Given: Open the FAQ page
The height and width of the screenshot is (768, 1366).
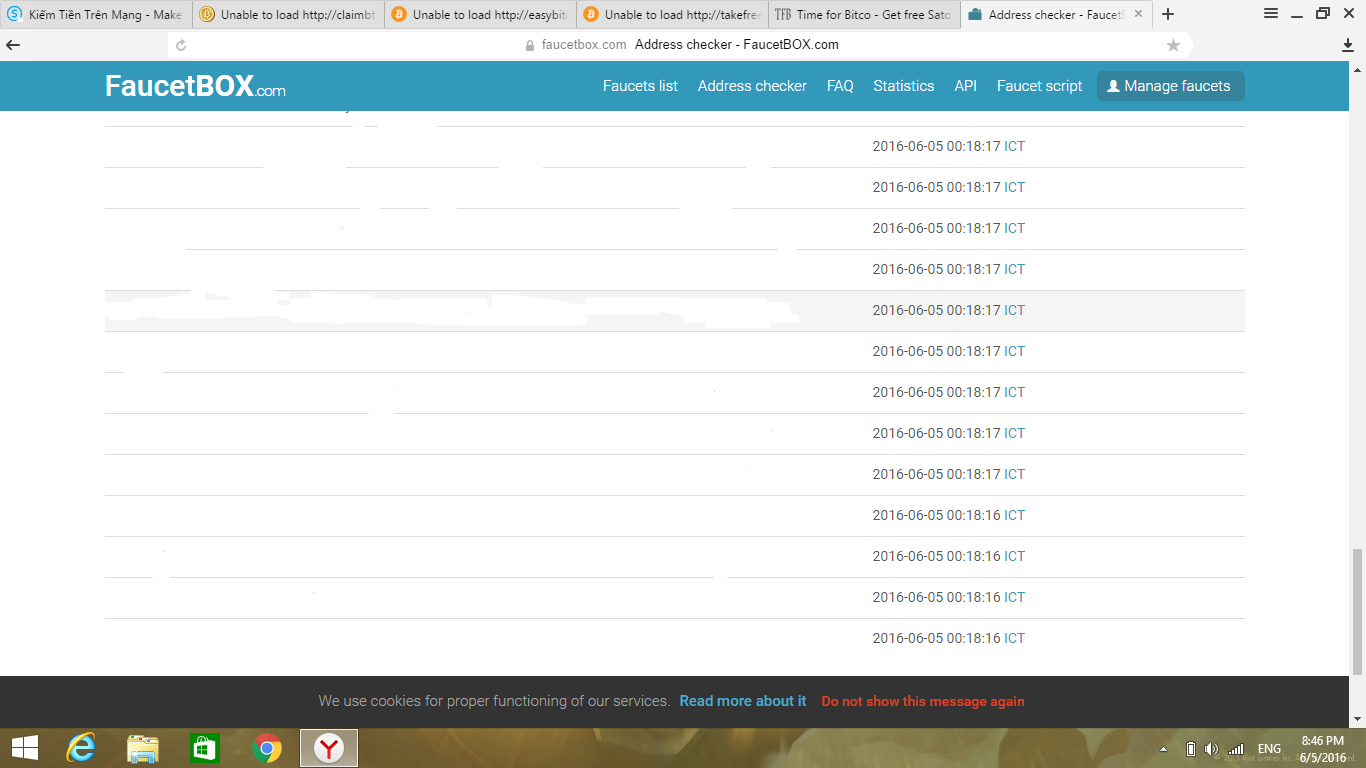Looking at the screenshot, I should pos(840,86).
